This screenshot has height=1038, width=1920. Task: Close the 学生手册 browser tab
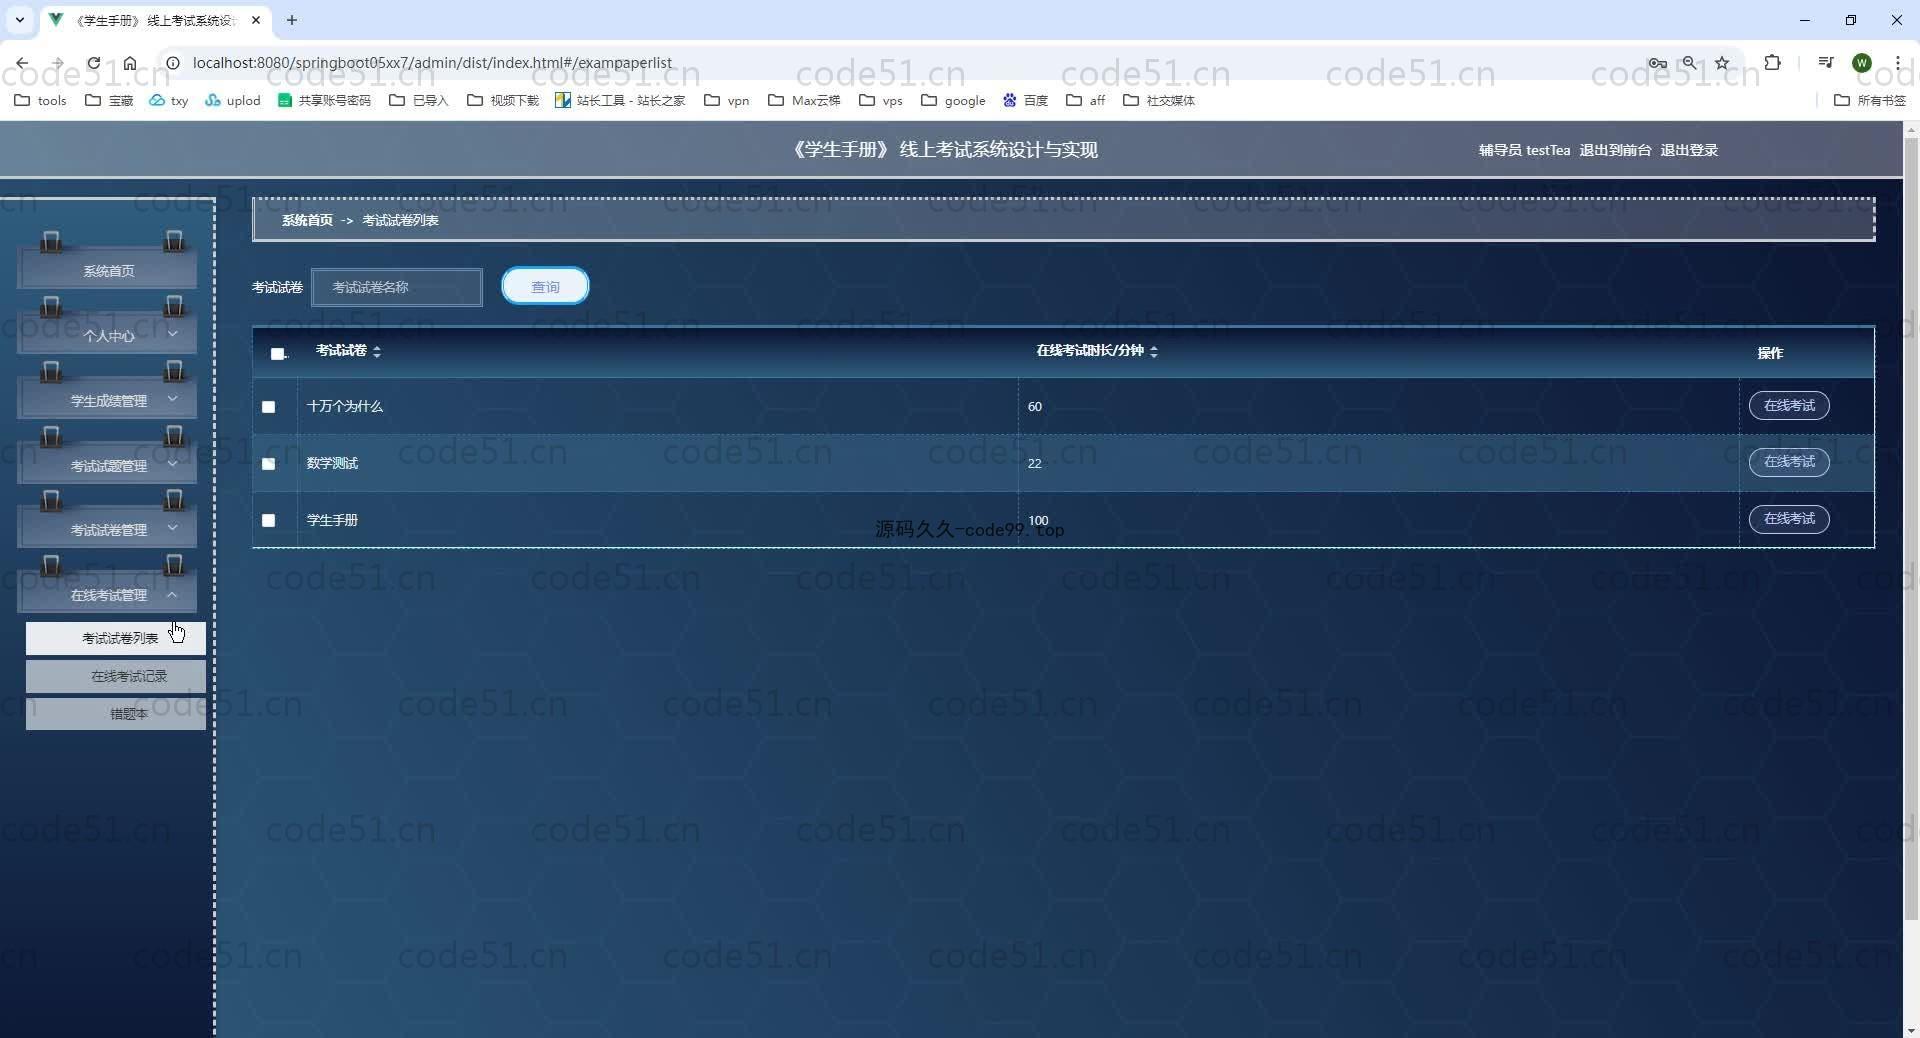coord(256,20)
